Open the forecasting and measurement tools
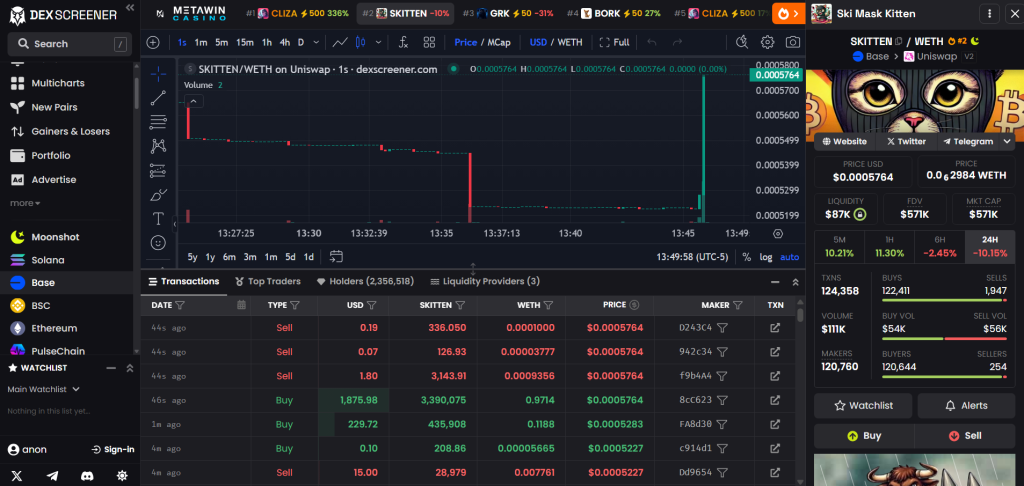Screen dimensions: 1024x486 click(x=158, y=170)
